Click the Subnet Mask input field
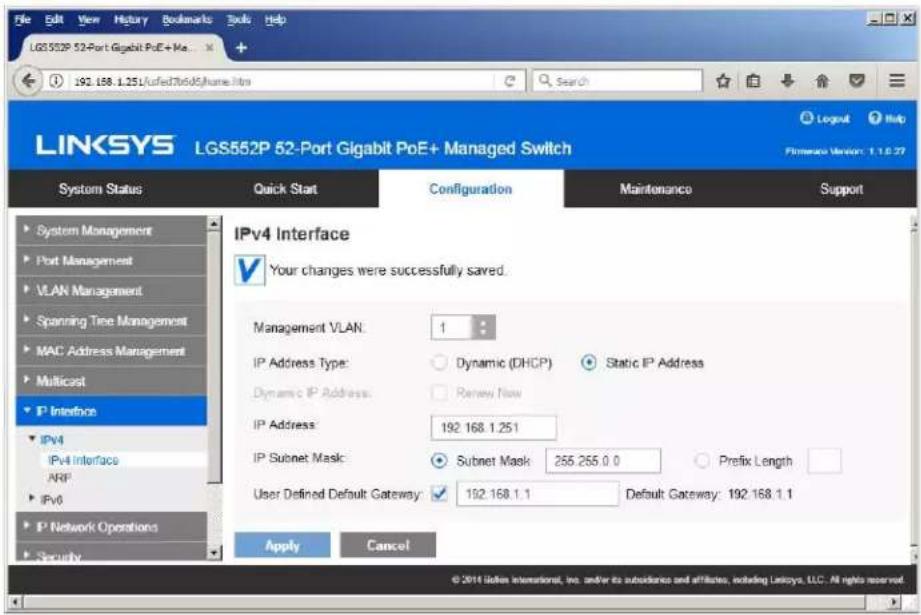Image resolution: width=921 pixels, height=615 pixels. pyautogui.click(x=603, y=461)
